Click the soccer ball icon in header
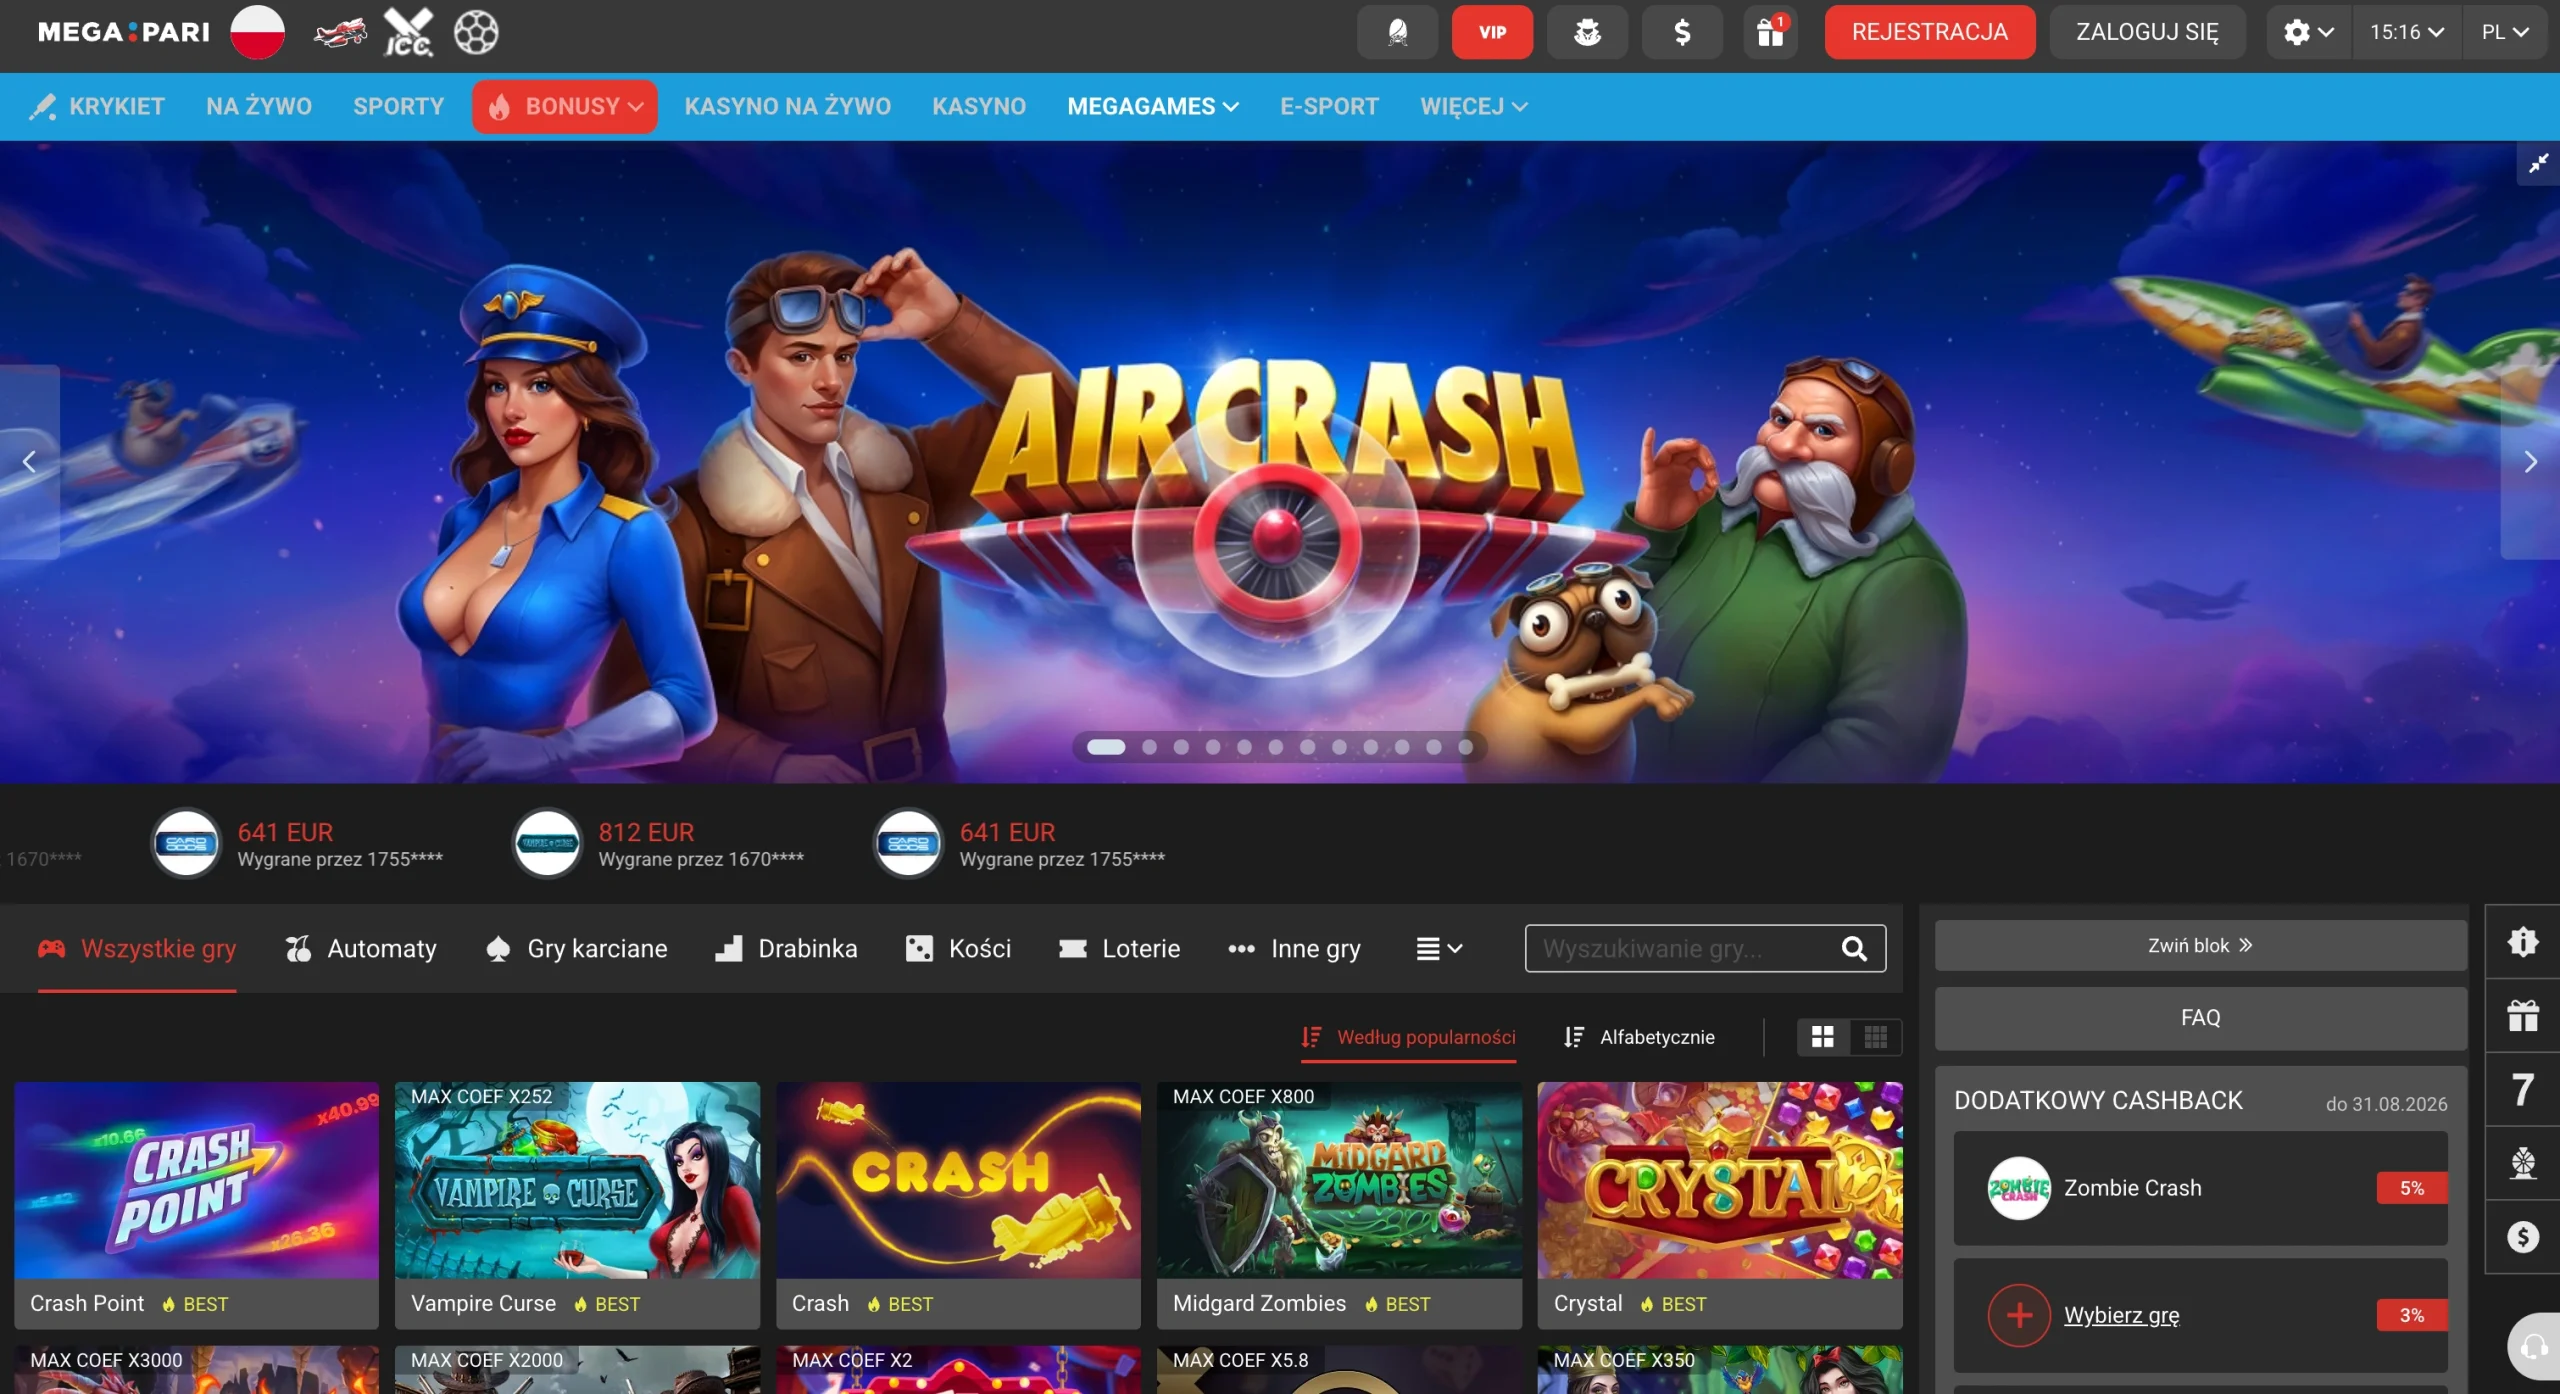Screen dimensions: 2560x1394 [x=476, y=33]
